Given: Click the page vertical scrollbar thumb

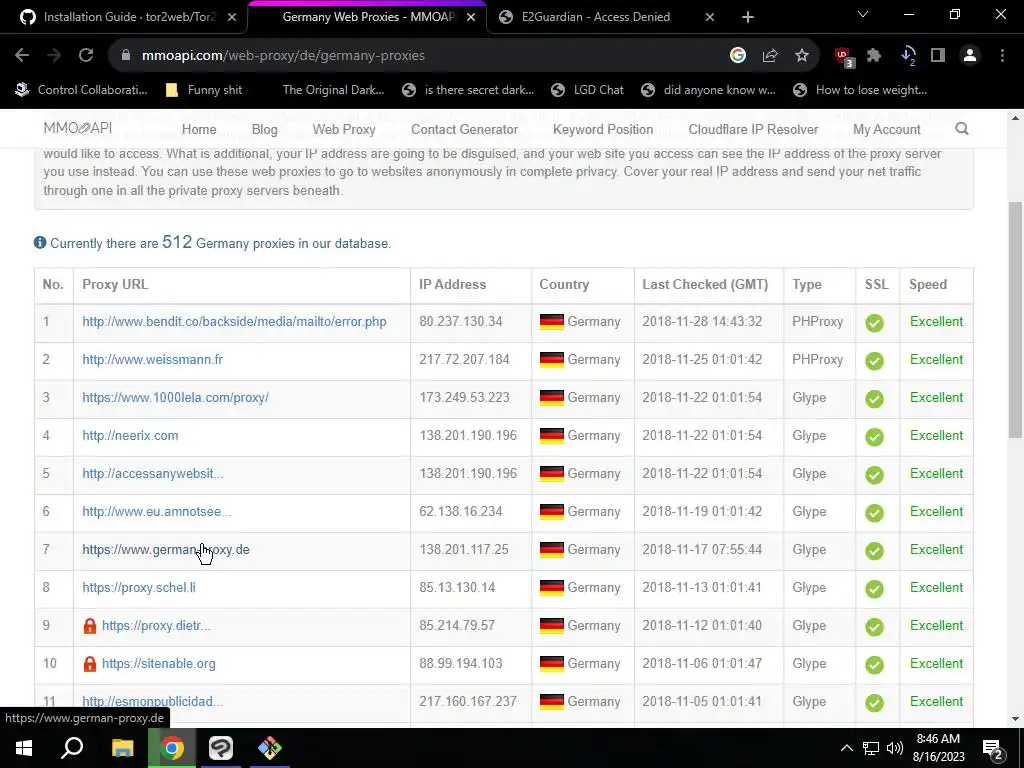Looking at the screenshot, I should tap(1015, 320).
